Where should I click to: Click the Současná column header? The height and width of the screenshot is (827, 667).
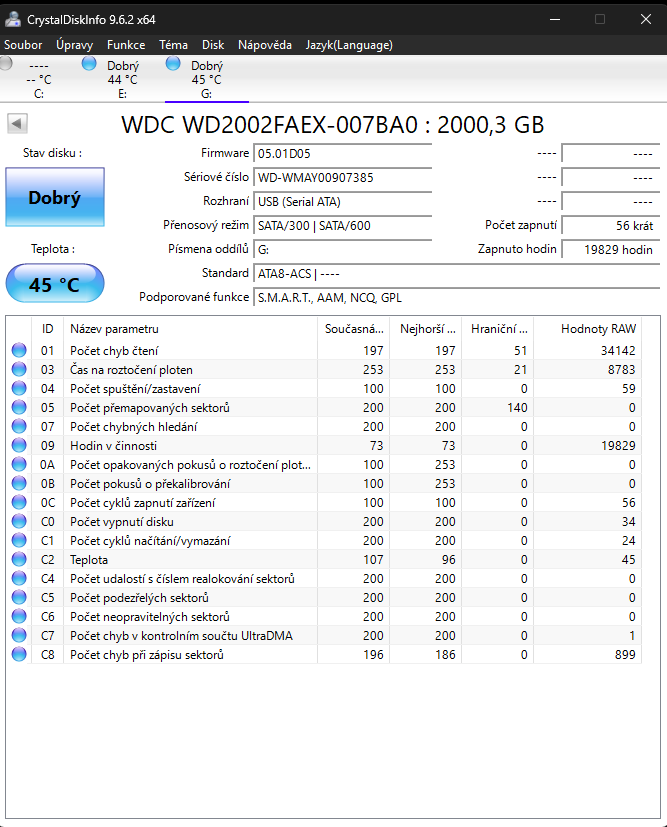click(353, 329)
